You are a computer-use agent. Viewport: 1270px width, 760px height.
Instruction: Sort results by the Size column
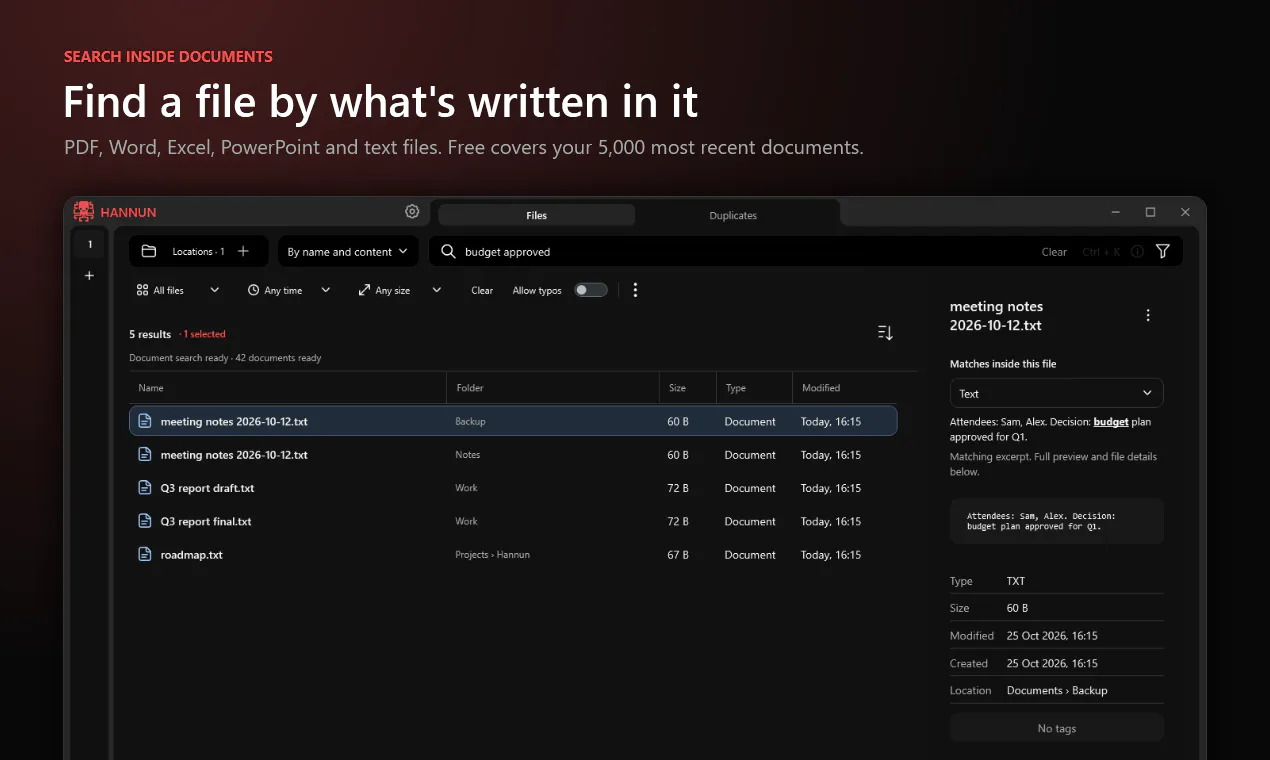[688, 388]
